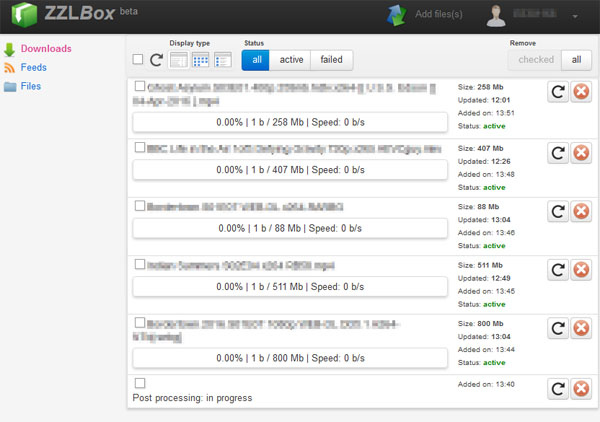This screenshot has height=422, width=600.
Task: Delete the 511 Mb download
Action: click(x=582, y=271)
